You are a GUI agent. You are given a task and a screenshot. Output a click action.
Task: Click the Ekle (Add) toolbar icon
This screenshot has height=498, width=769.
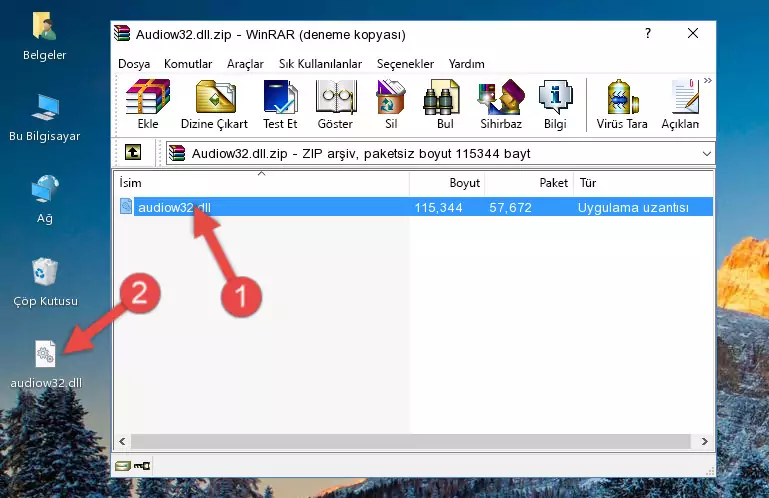tap(148, 104)
